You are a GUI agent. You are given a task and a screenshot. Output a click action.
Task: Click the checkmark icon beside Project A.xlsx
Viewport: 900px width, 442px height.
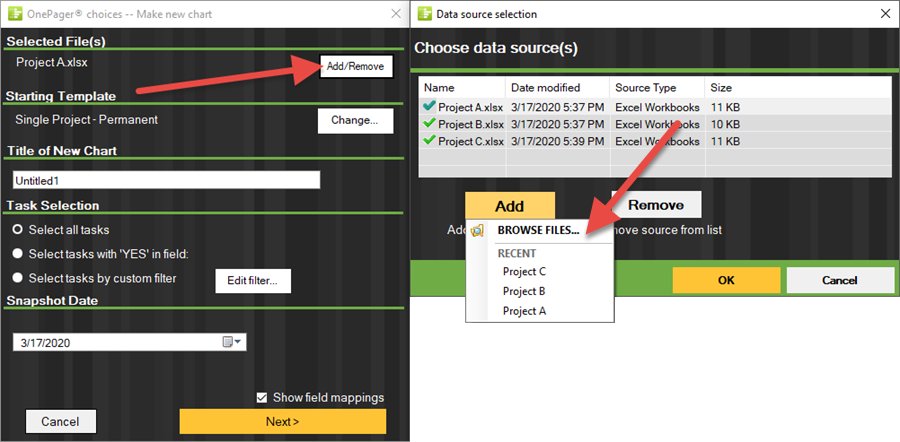click(x=429, y=106)
